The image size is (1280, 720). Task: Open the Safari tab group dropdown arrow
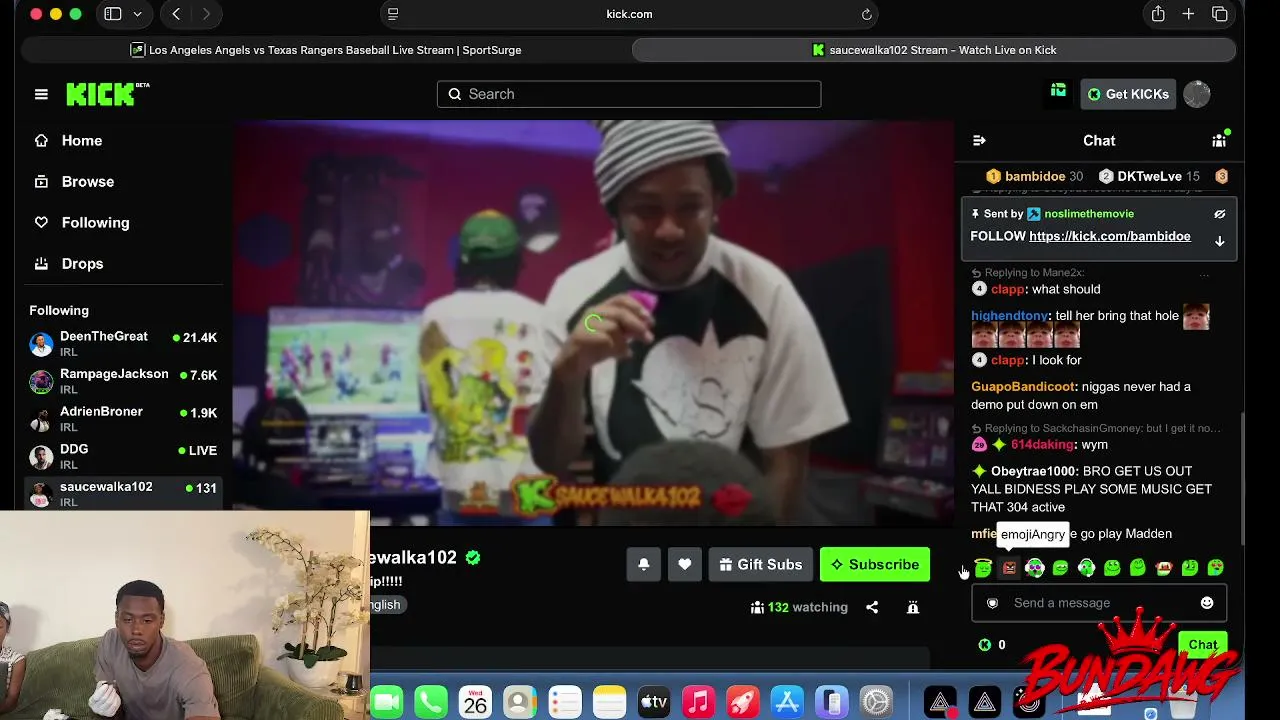click(x=137, y=14)
